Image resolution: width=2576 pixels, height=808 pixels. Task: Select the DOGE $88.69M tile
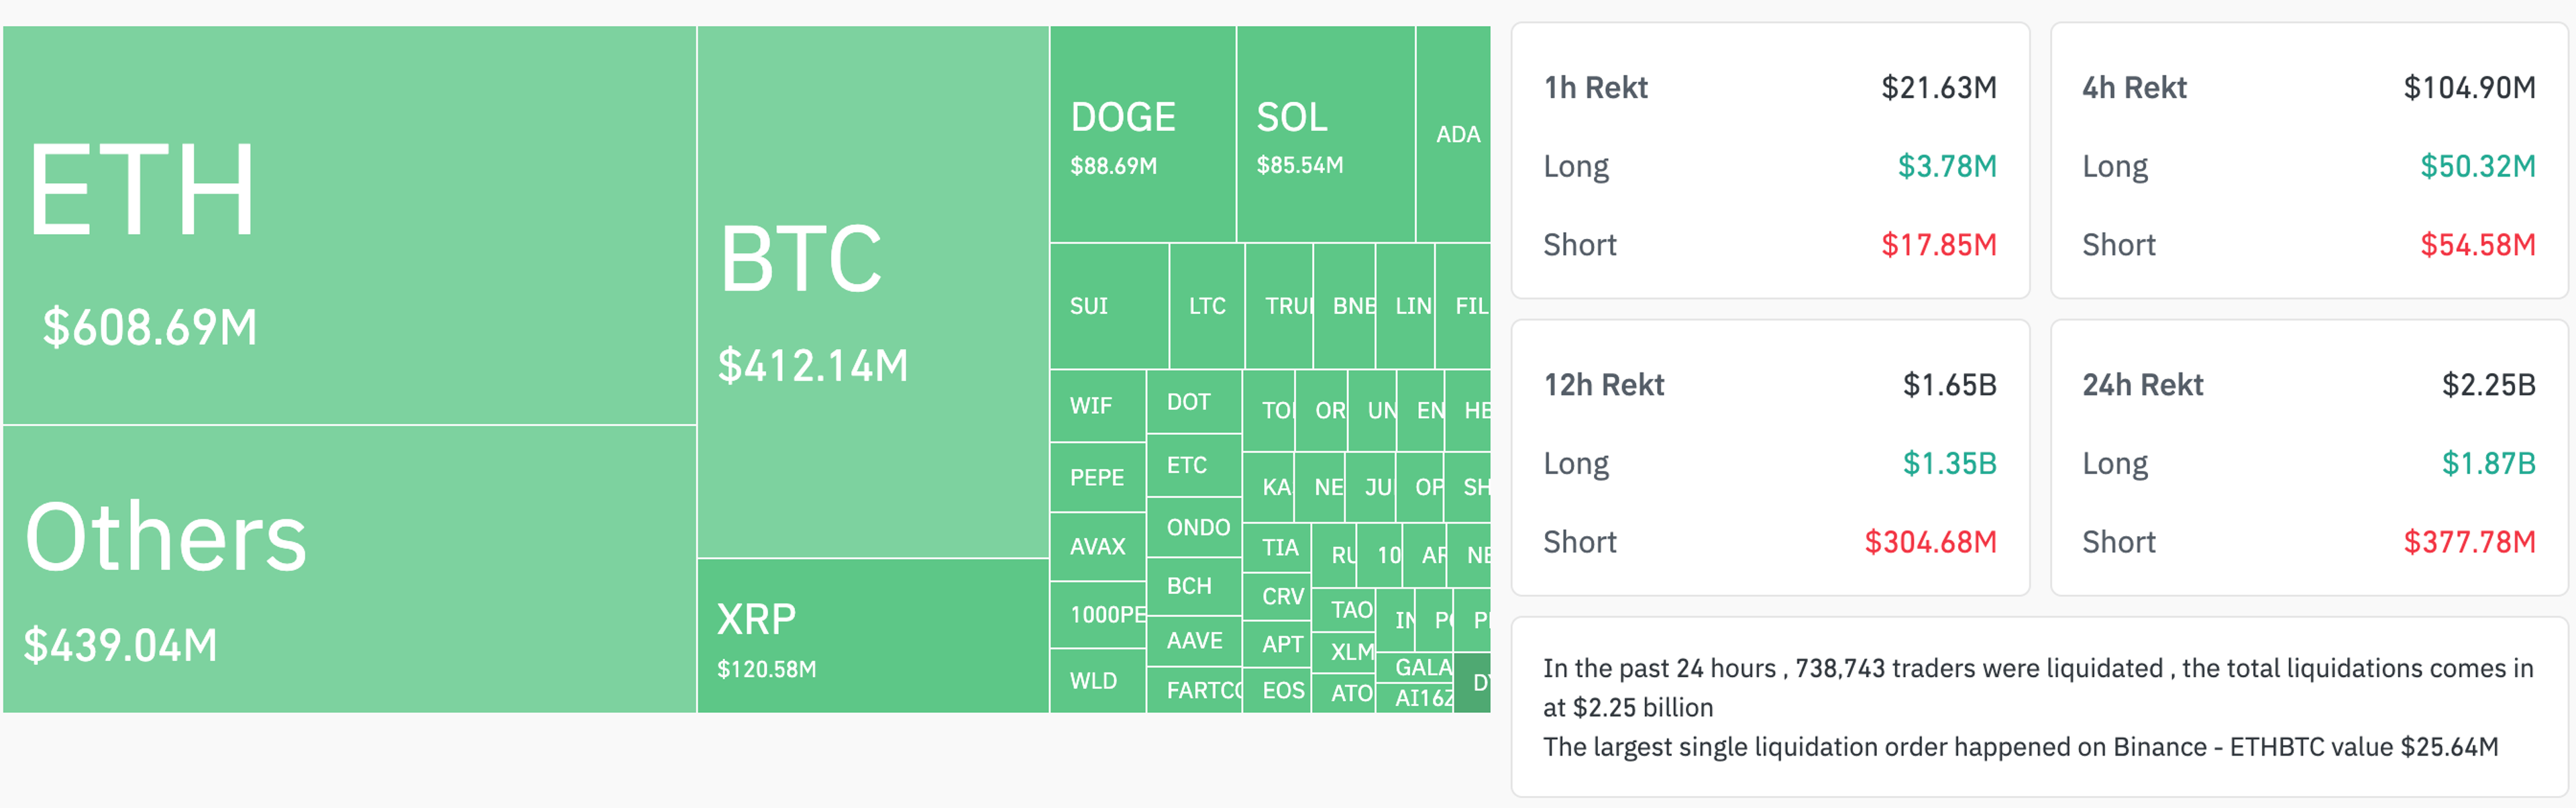[x=1143, y=134]
